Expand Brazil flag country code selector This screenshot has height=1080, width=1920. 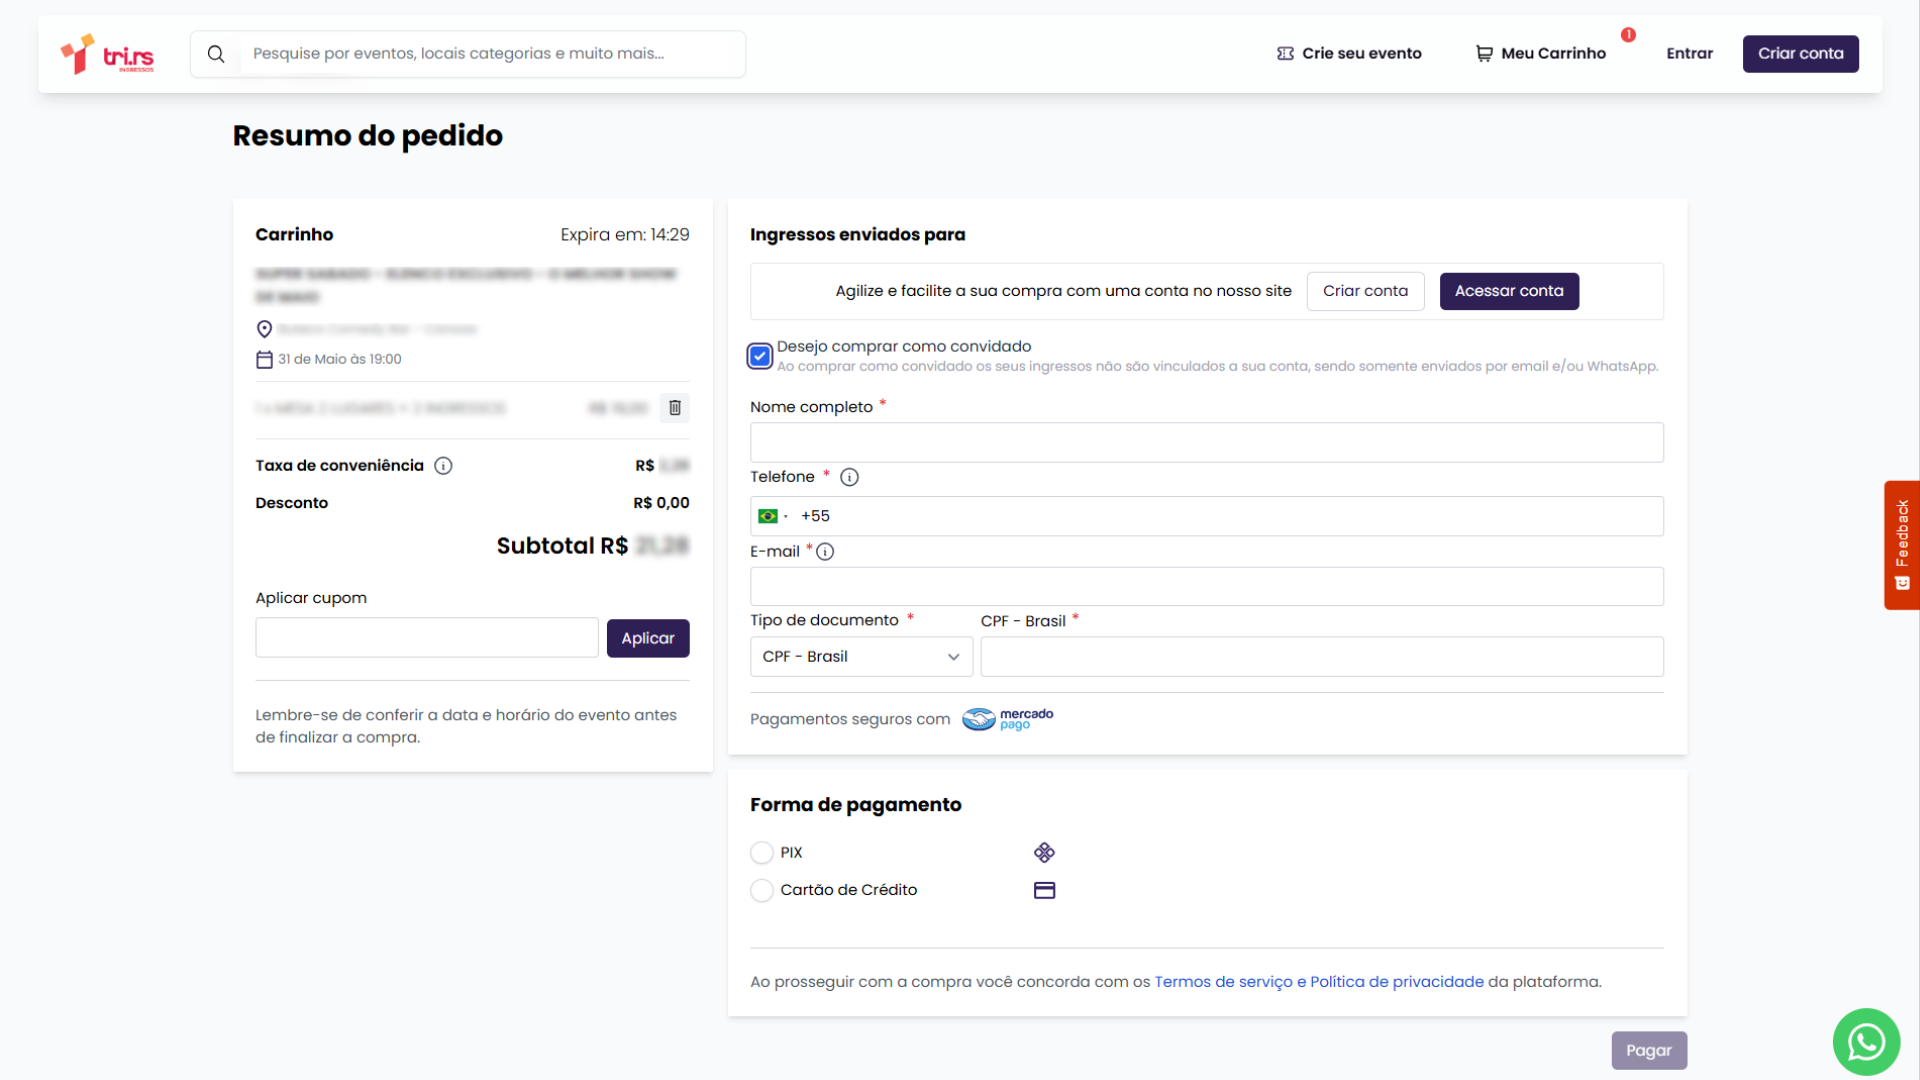[773, 517]
